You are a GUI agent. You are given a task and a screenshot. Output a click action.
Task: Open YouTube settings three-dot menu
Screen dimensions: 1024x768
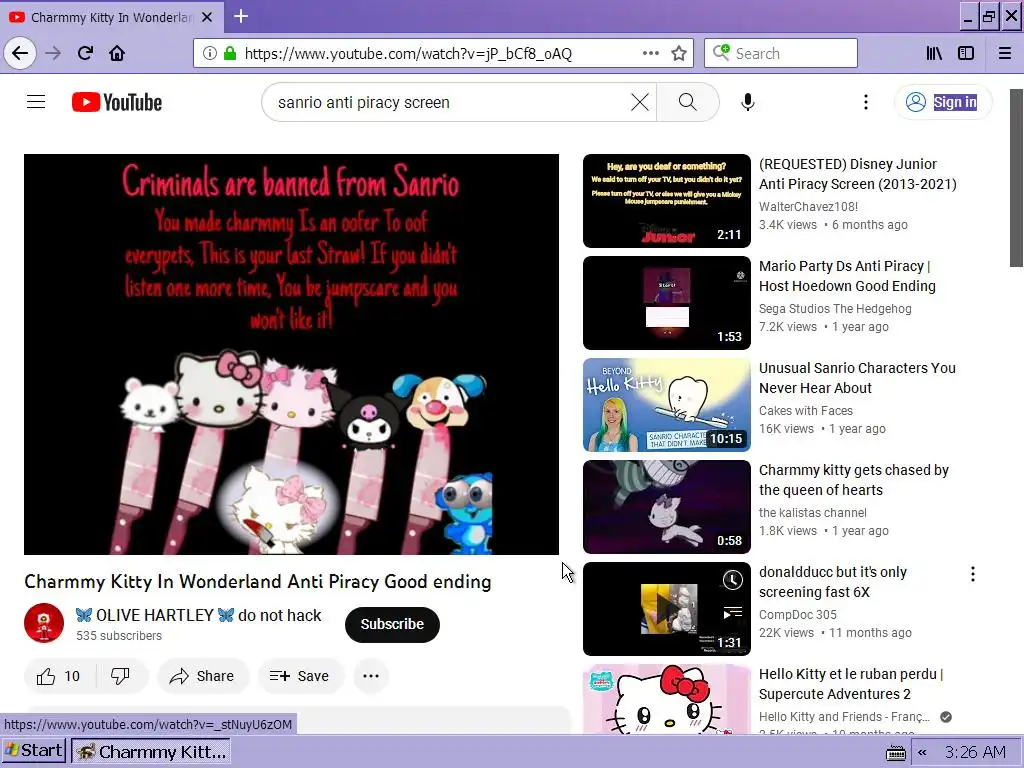pos(866,102)
